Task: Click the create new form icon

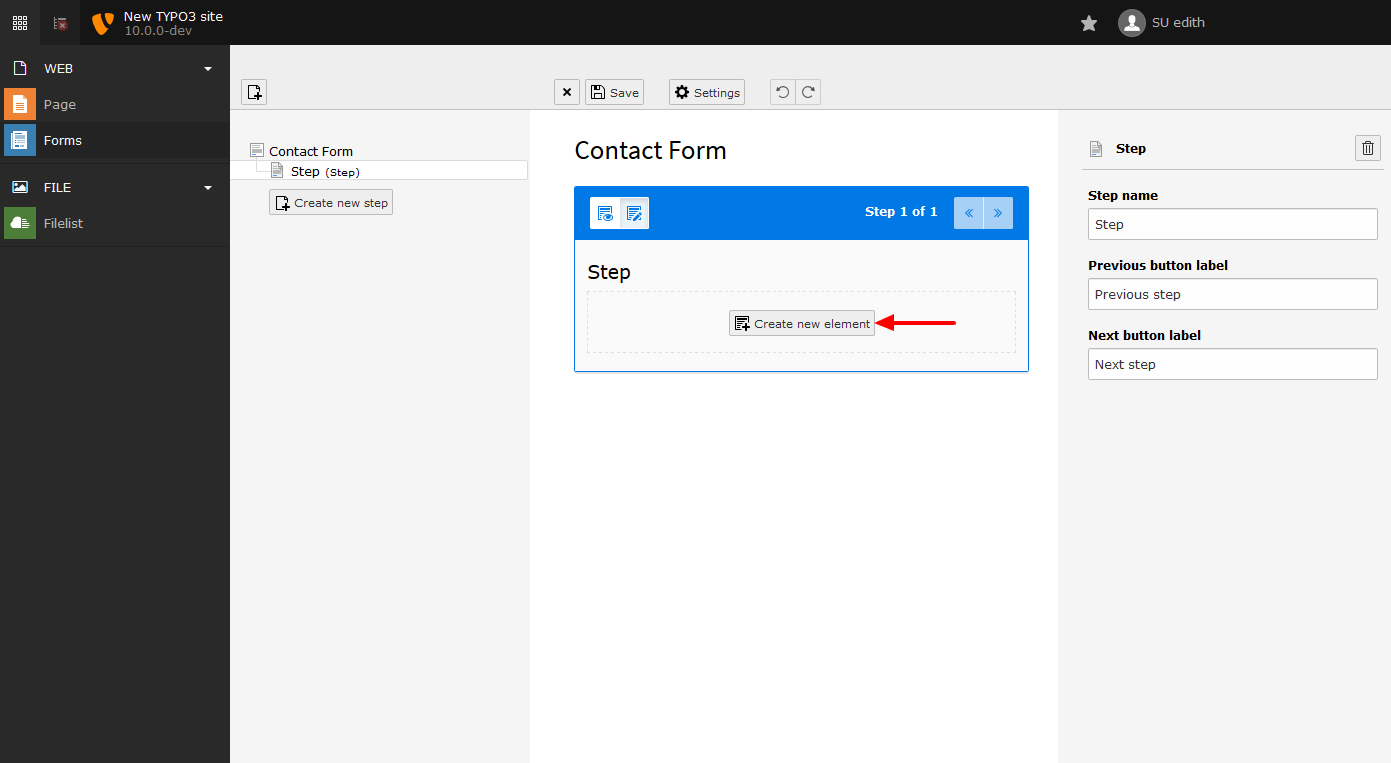Action: point(254,91)
